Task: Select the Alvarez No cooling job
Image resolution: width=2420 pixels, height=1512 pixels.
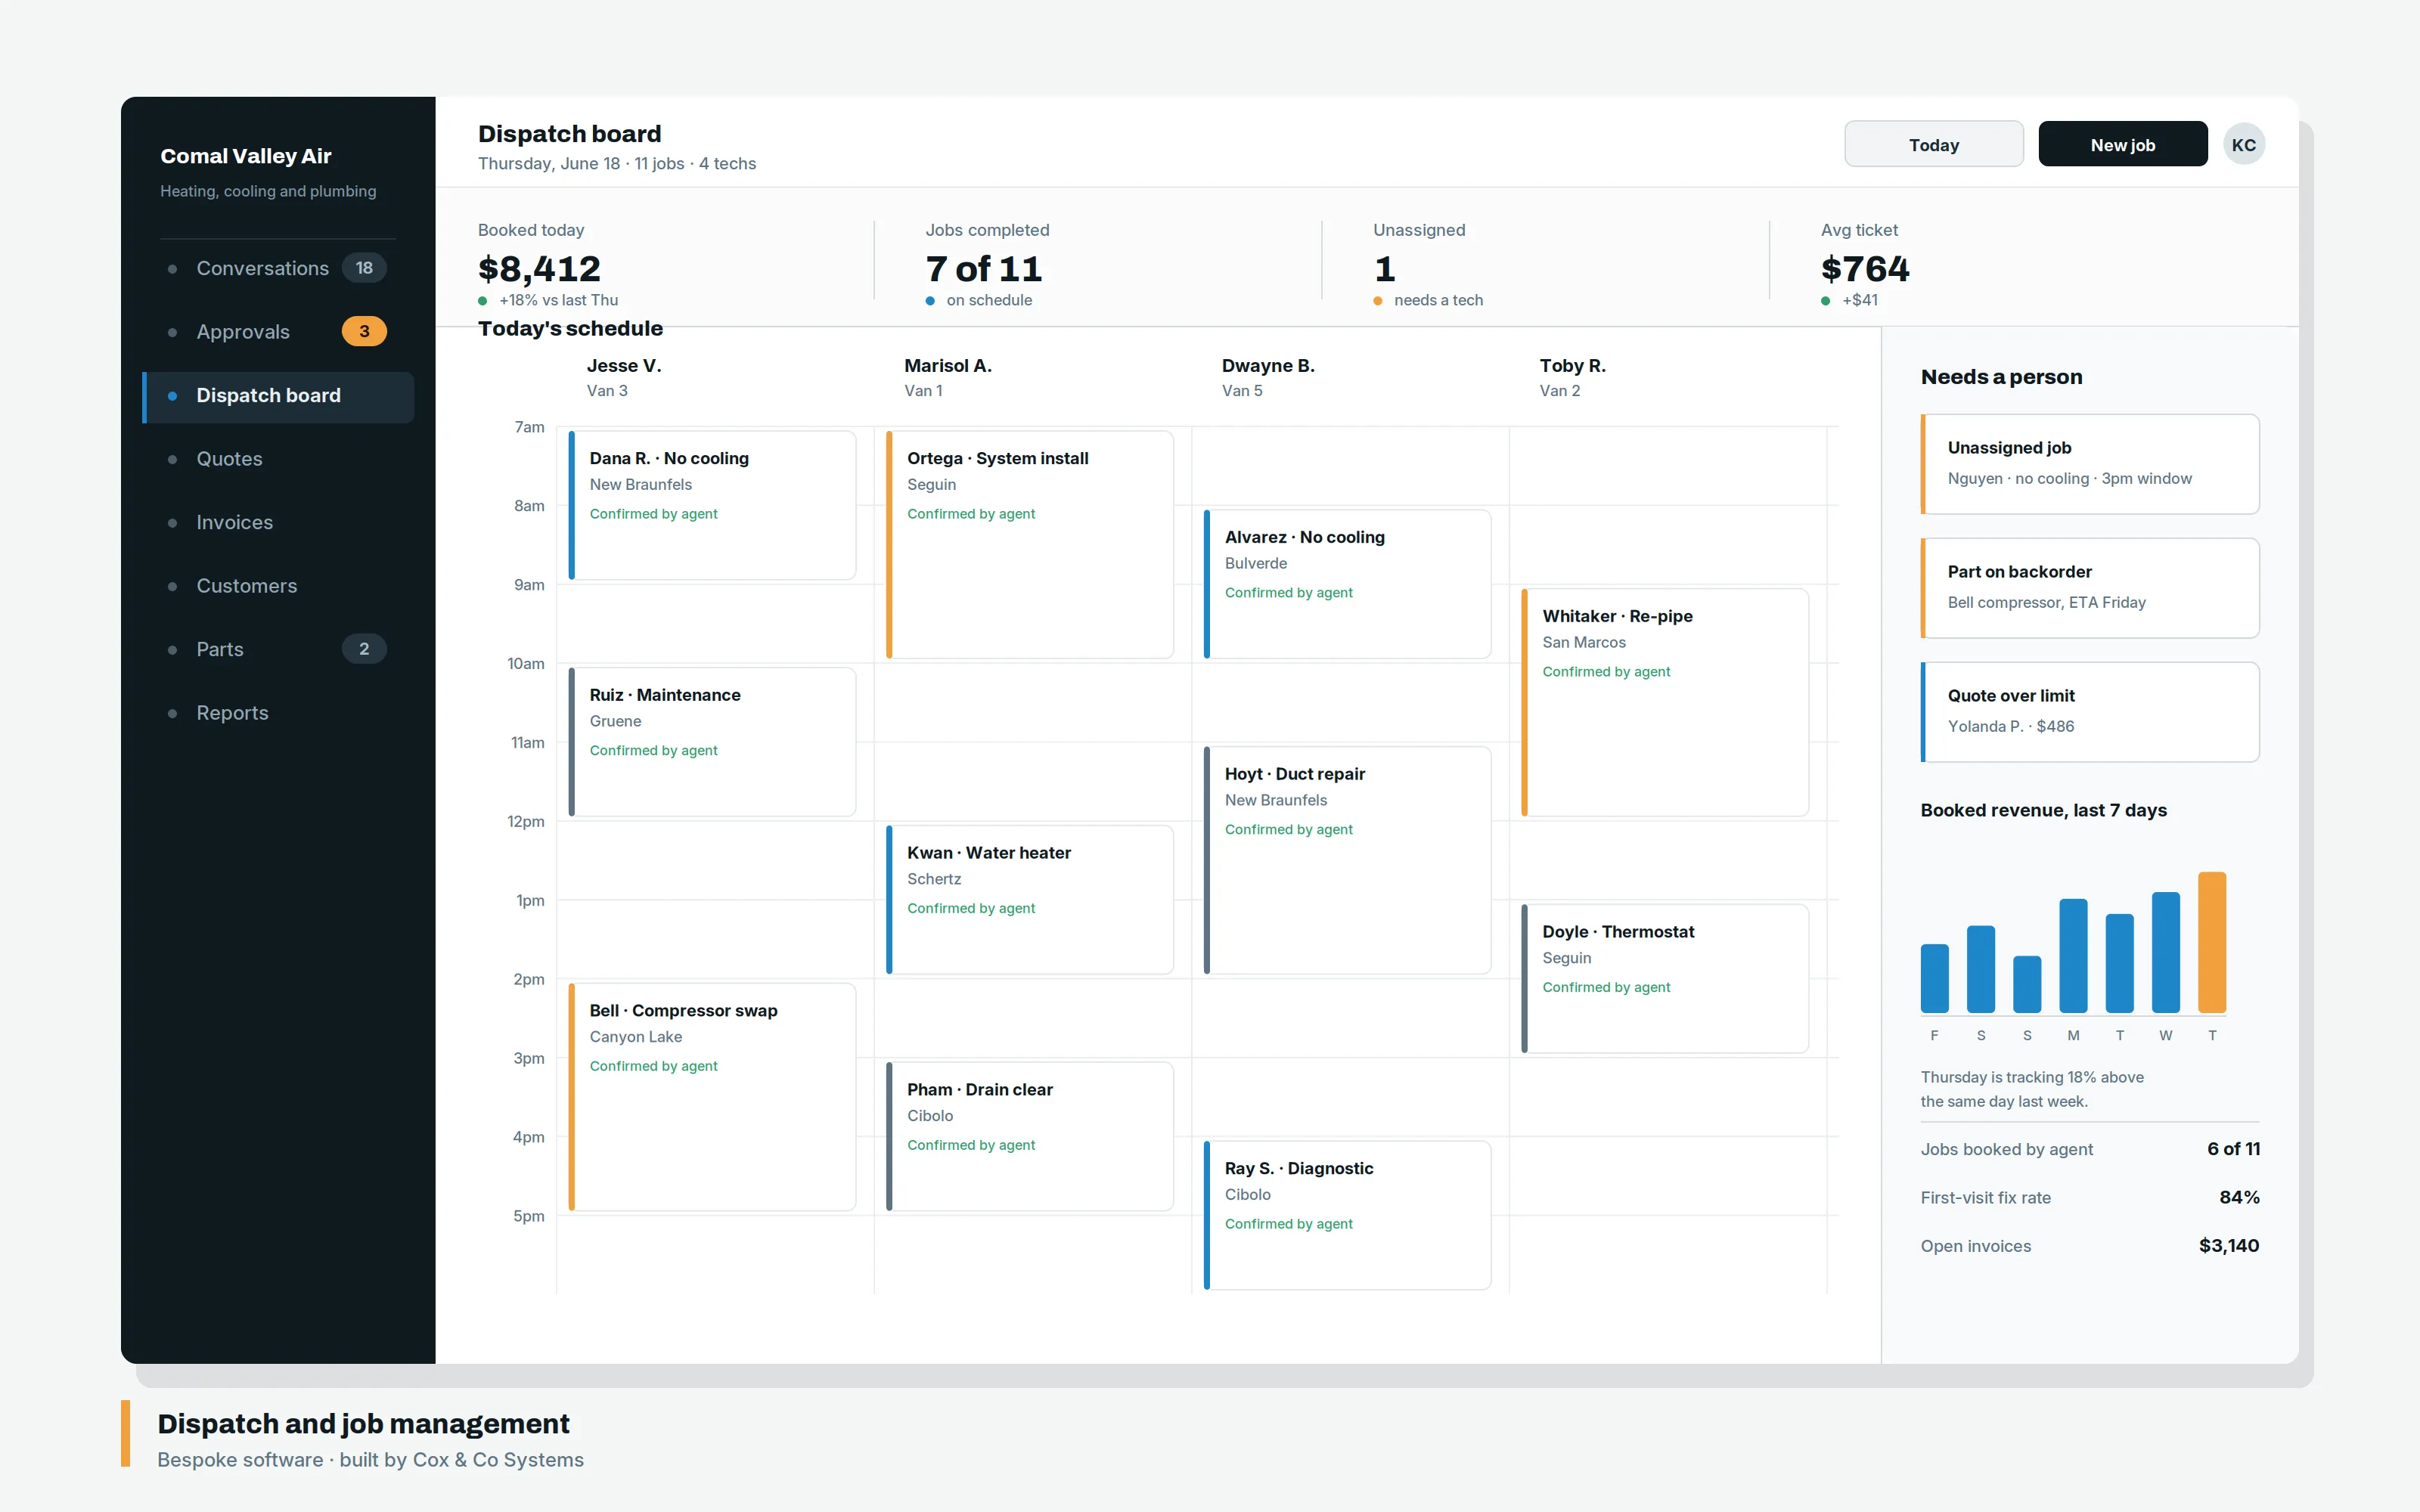Action: coord(1347,584)
